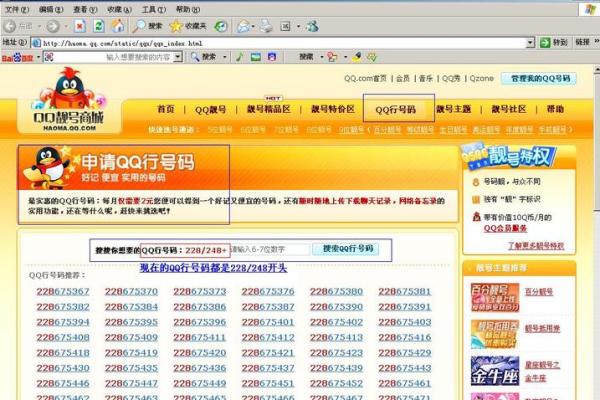Click the 6-7 digit number input field

(x=270, y=250)
